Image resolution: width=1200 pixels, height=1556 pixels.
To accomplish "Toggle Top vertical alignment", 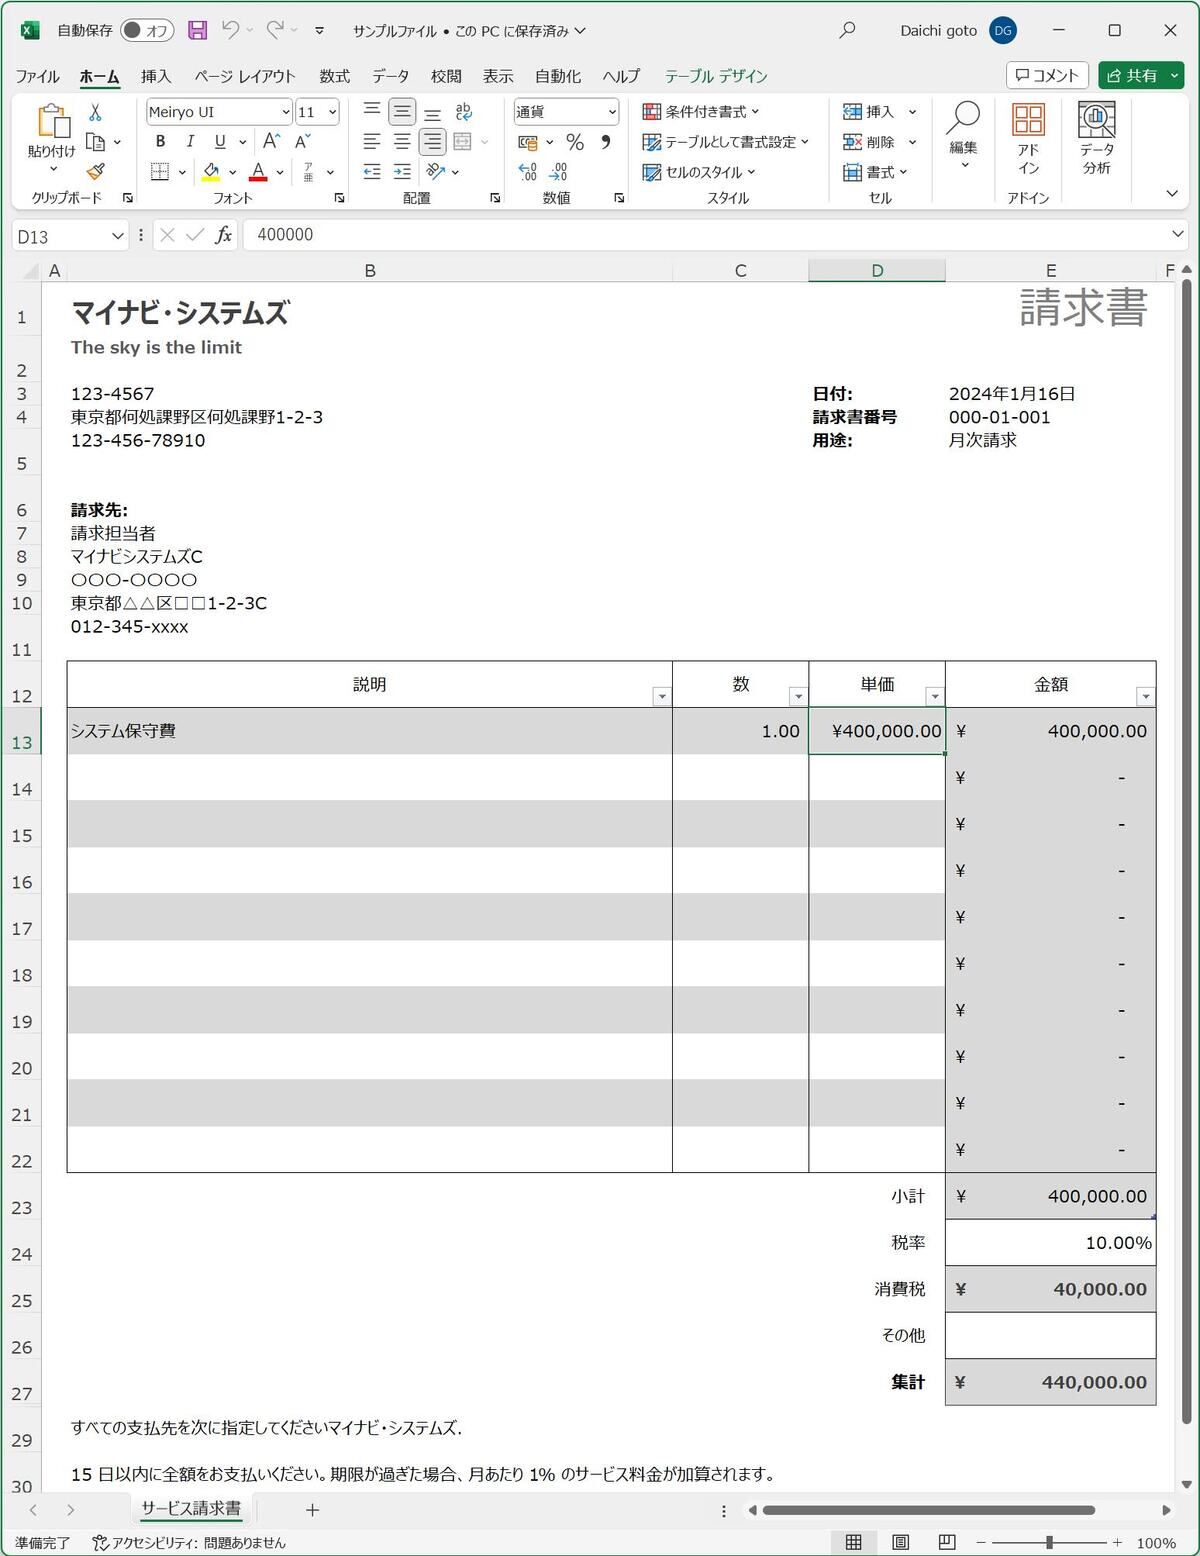I will (x=372, y=112).
